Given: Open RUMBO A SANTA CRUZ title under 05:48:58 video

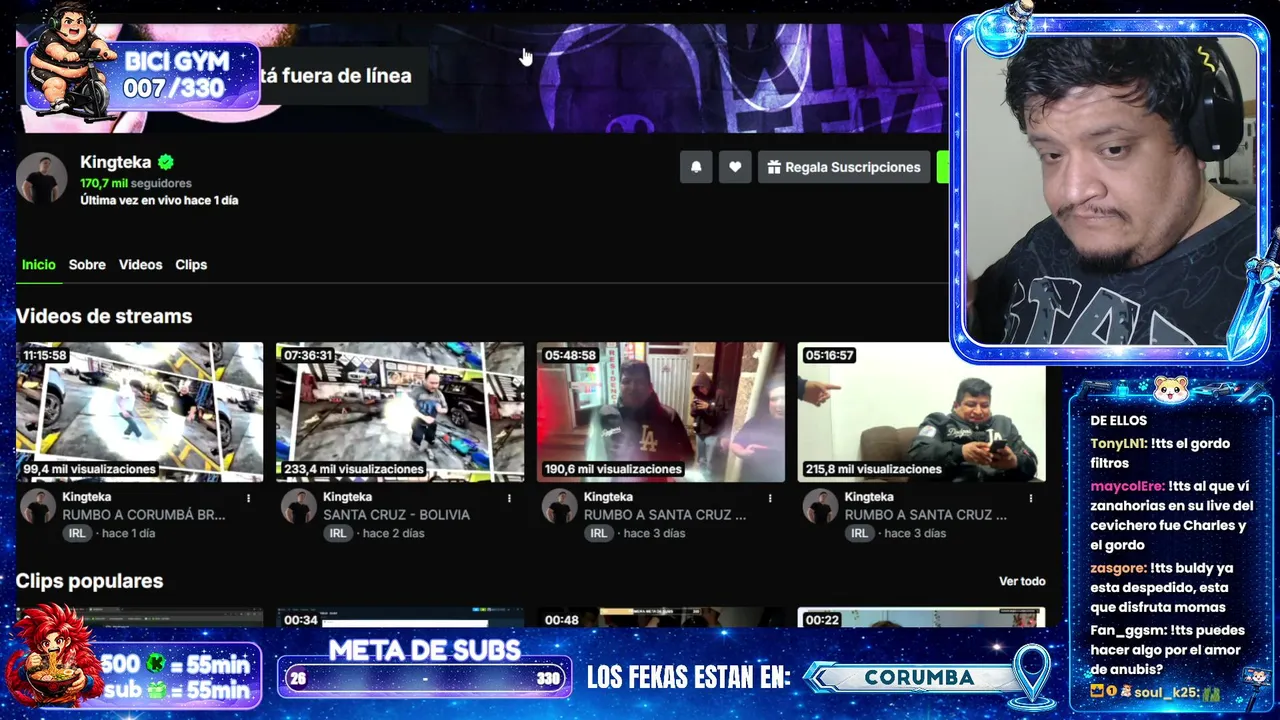Looking at the screenshot, I should point(665,515).
